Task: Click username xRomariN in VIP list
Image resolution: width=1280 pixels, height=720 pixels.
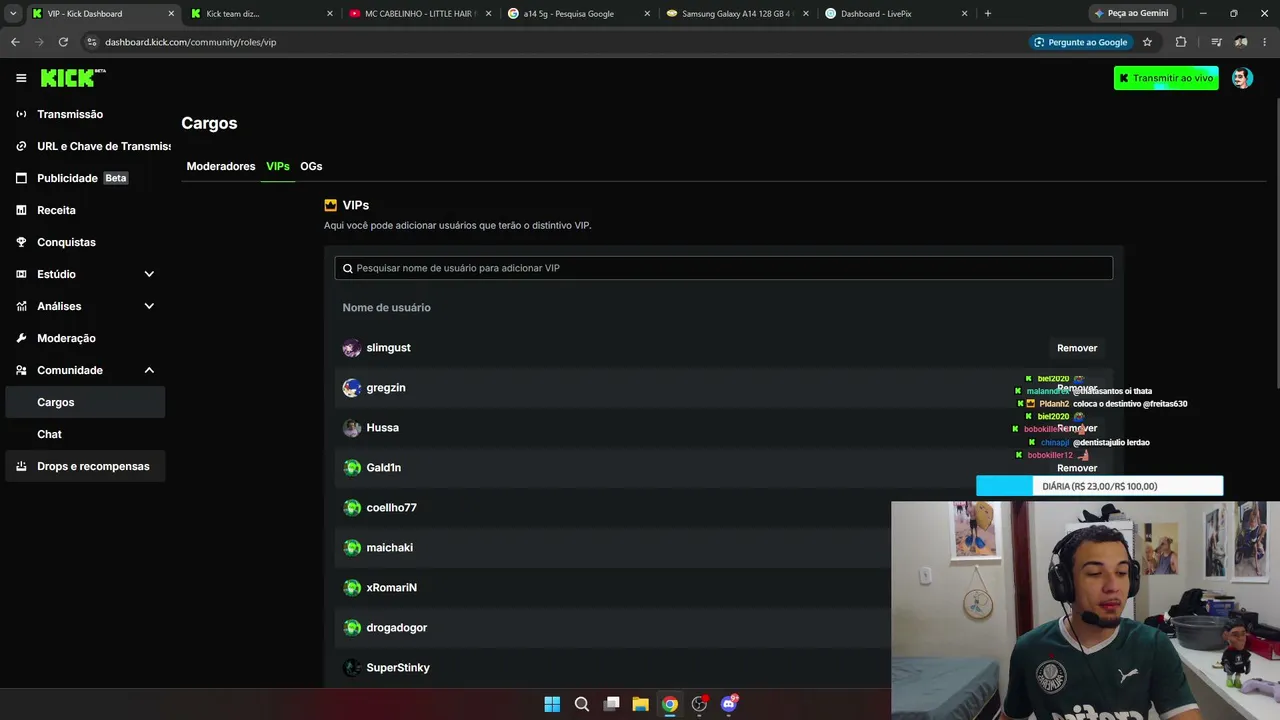Action: 391,588
